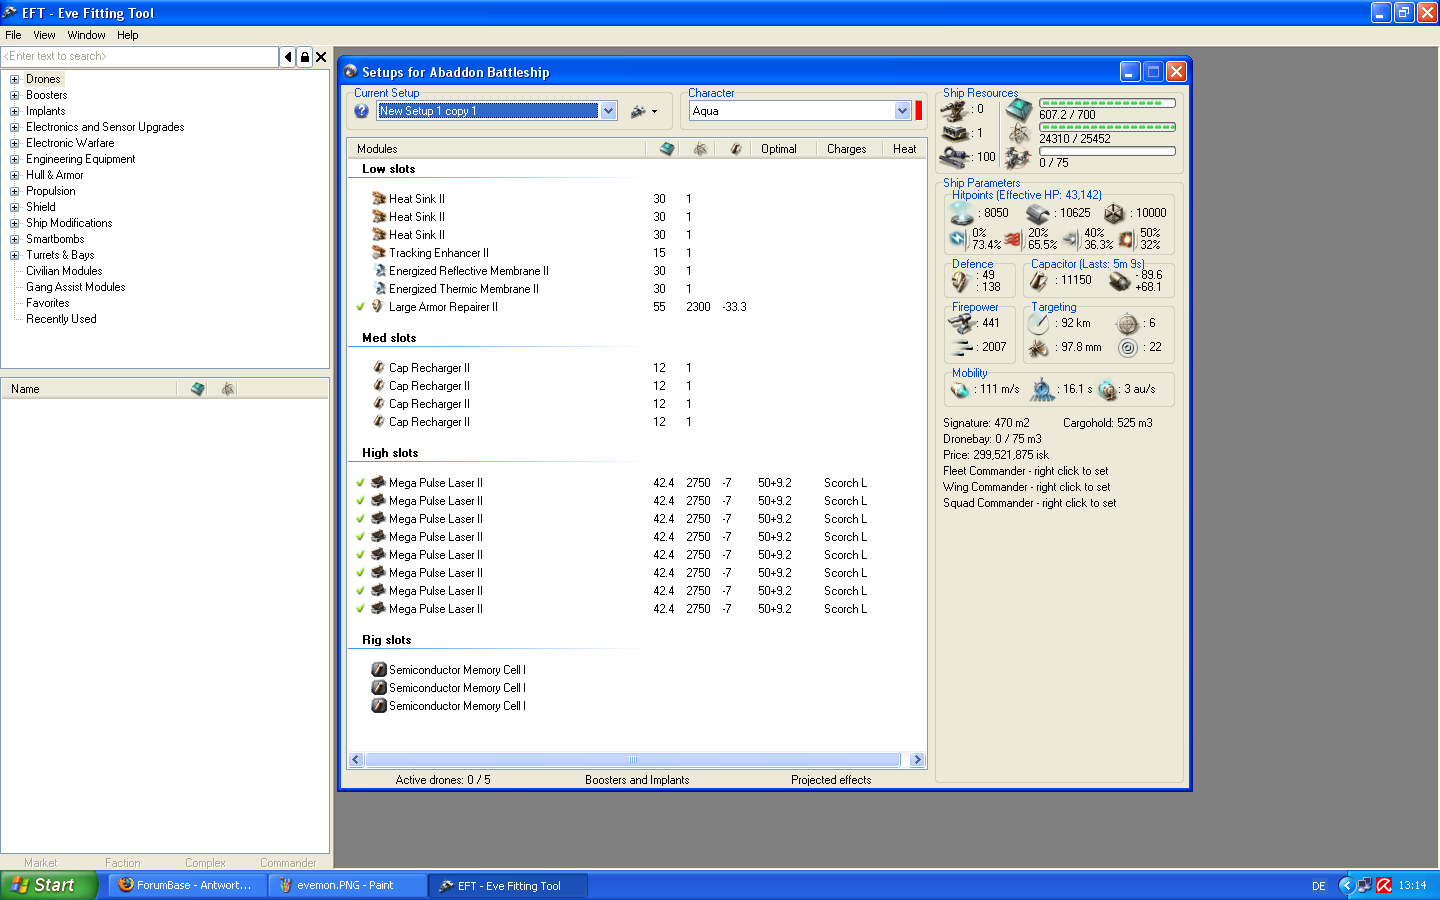The height and width of the screenshot is (900, 1440).
Task: Click the EM resistance icon
Action: coord(958,238)
